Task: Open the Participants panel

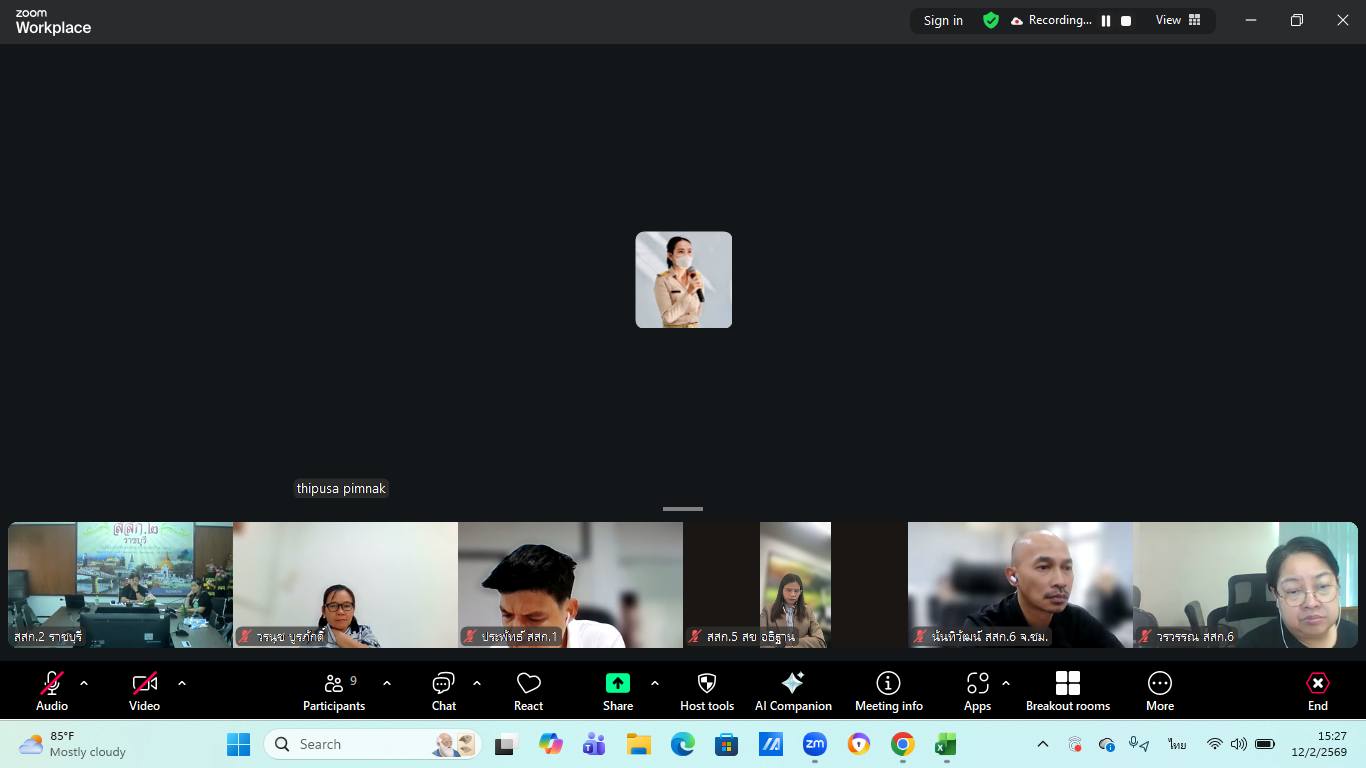Action: pyautogui.click(x=334, y=691)
